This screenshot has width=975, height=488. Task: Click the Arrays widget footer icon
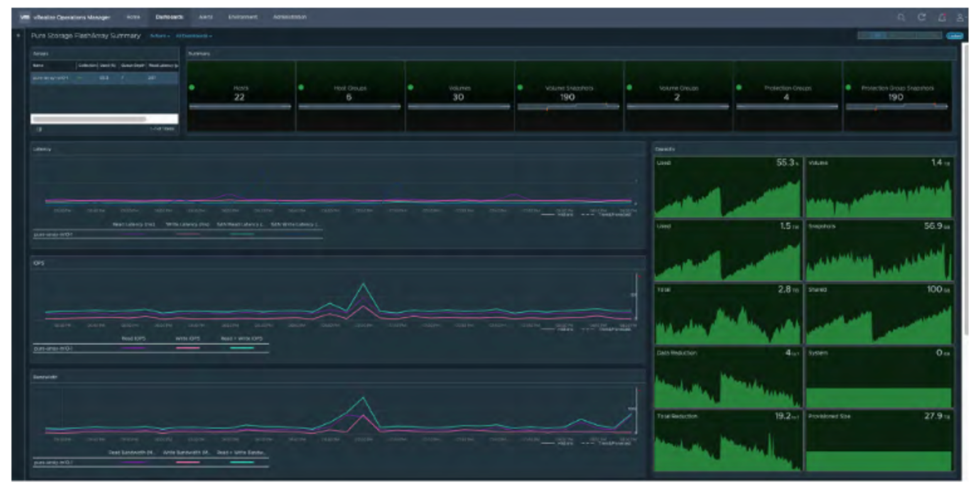[39, 129]
